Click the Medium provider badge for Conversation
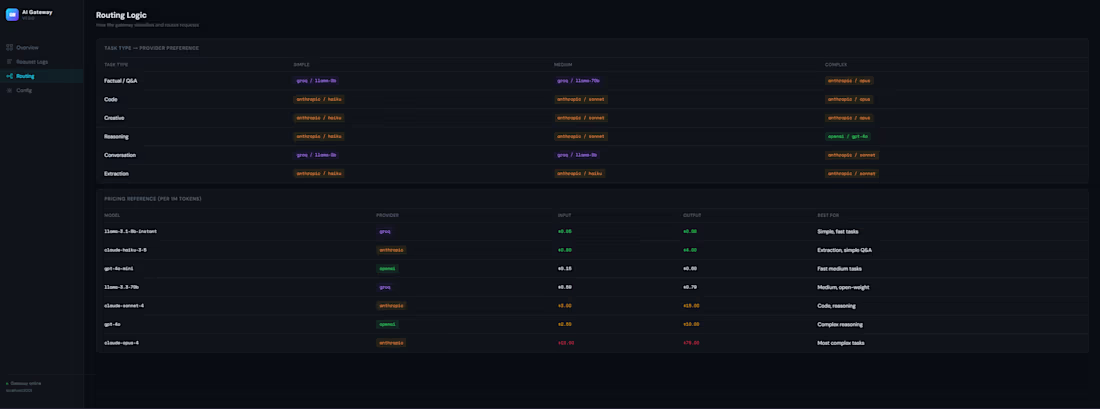Image resolution: width=1100 pixels, height=409 pixels. pos(577,155)
